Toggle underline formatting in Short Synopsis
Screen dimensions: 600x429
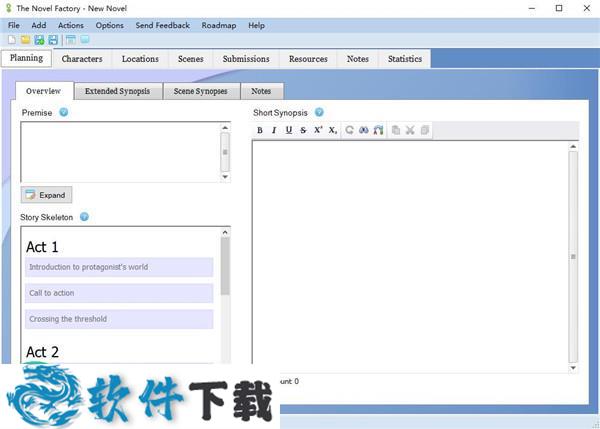point(289,130)
